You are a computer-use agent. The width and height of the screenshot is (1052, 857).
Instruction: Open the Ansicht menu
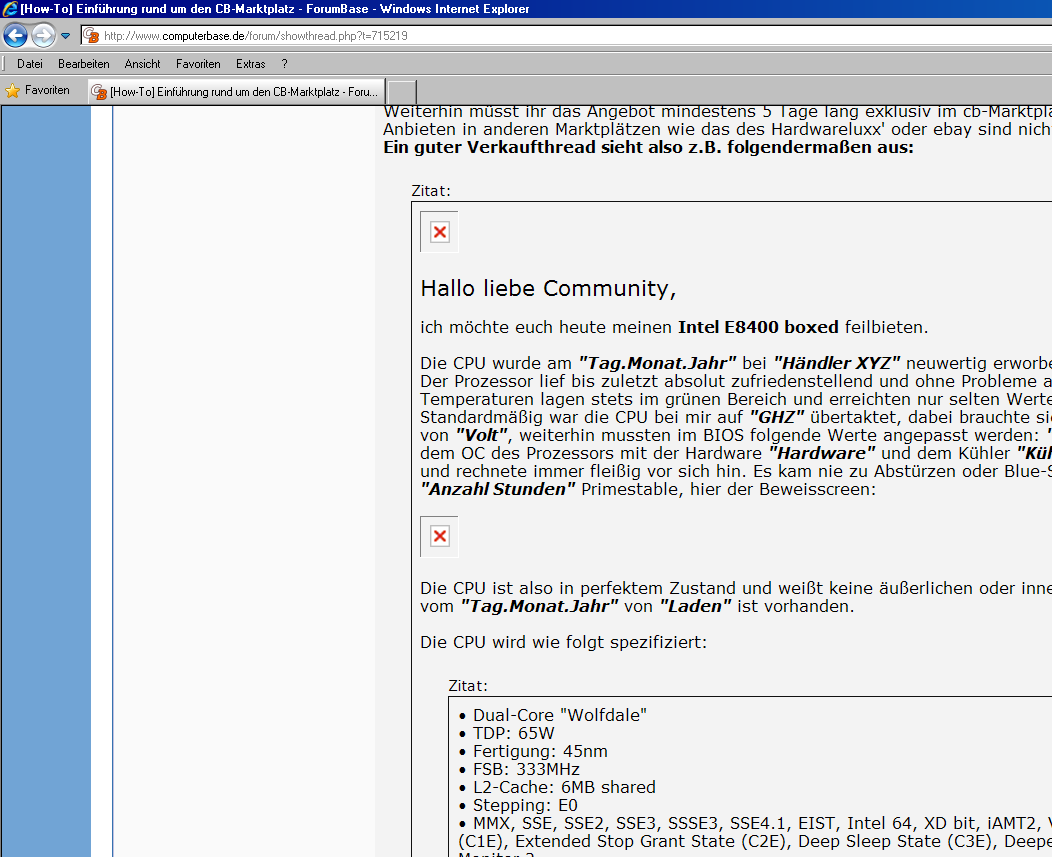click(142, 64)
